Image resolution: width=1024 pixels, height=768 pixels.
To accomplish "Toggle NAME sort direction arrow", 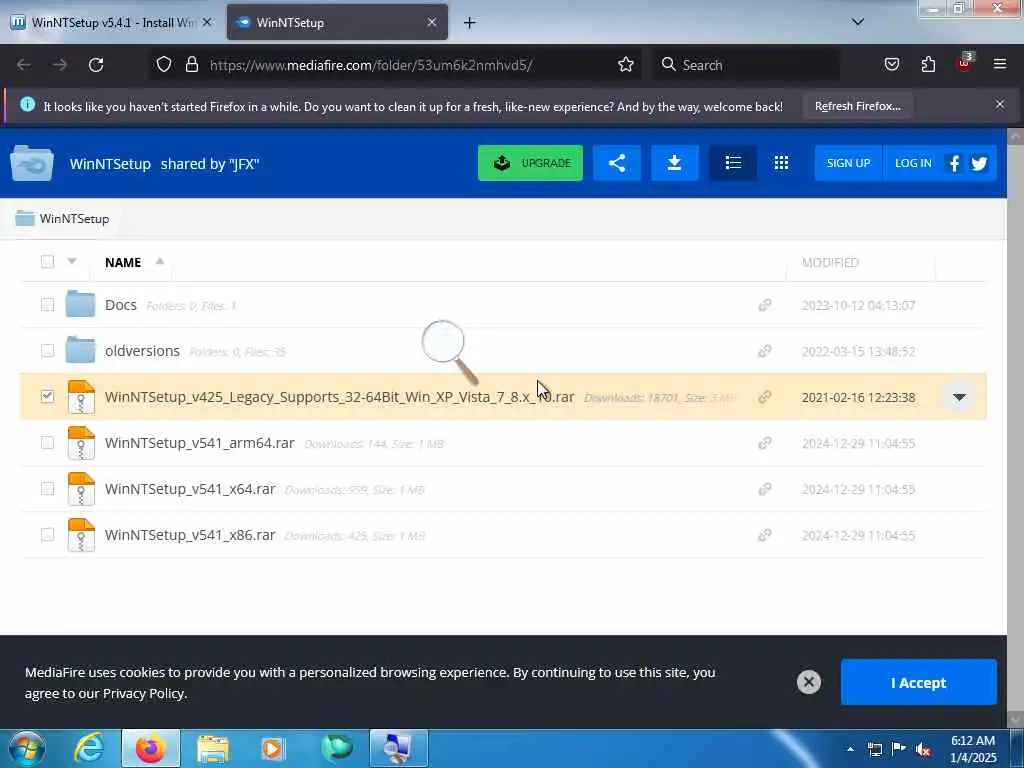I will point(159,261).
